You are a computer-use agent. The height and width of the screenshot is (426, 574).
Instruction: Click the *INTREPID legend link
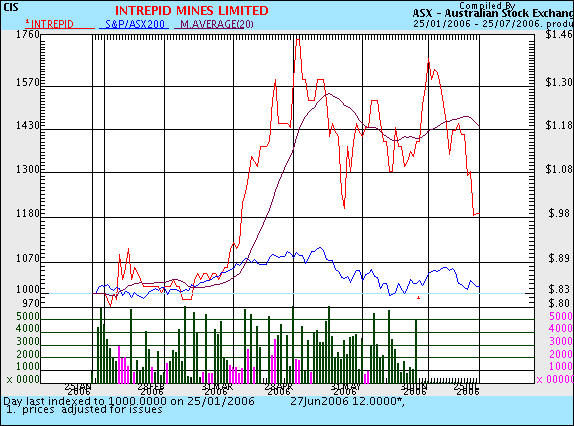tap(49, 24)
